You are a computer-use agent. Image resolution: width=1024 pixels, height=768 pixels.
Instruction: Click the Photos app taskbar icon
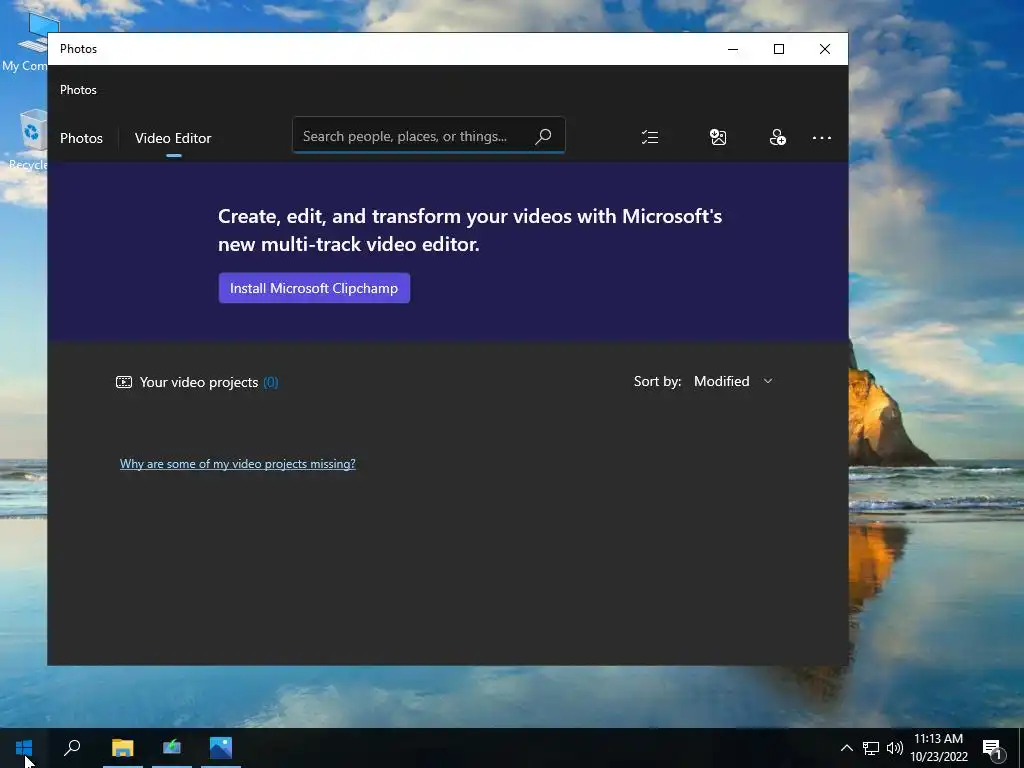coord(221,748)
